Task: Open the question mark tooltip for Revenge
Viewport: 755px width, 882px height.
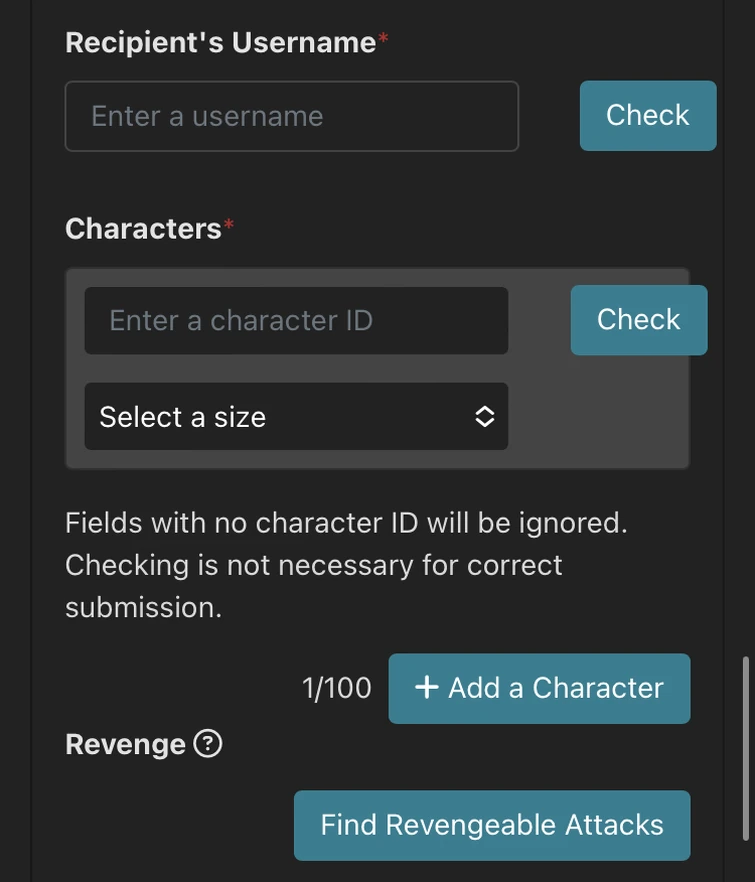Action: (x=207, y=744)
